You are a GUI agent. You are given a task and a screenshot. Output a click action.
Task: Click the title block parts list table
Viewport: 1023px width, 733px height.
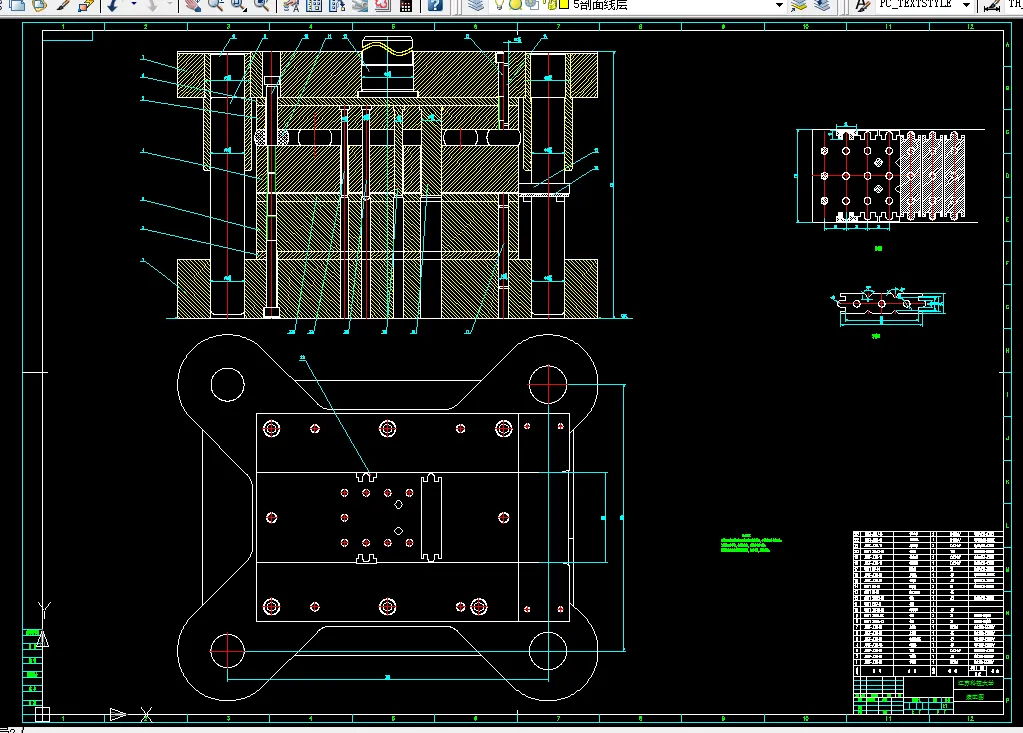pos(928,604)
